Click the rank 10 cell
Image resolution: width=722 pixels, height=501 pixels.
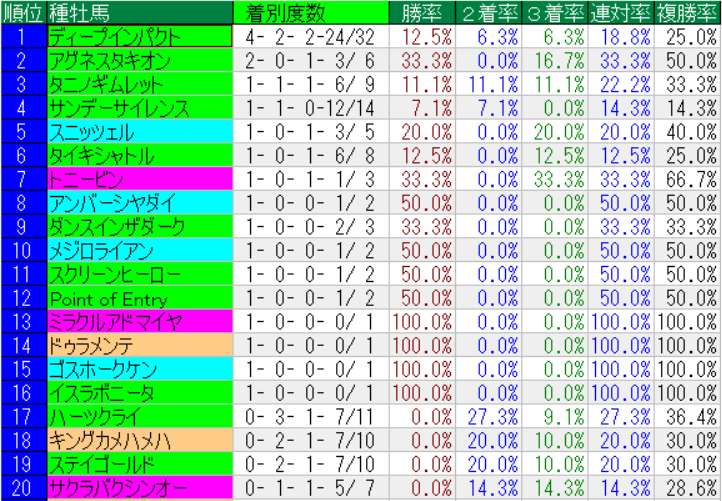tap(23, 250)
